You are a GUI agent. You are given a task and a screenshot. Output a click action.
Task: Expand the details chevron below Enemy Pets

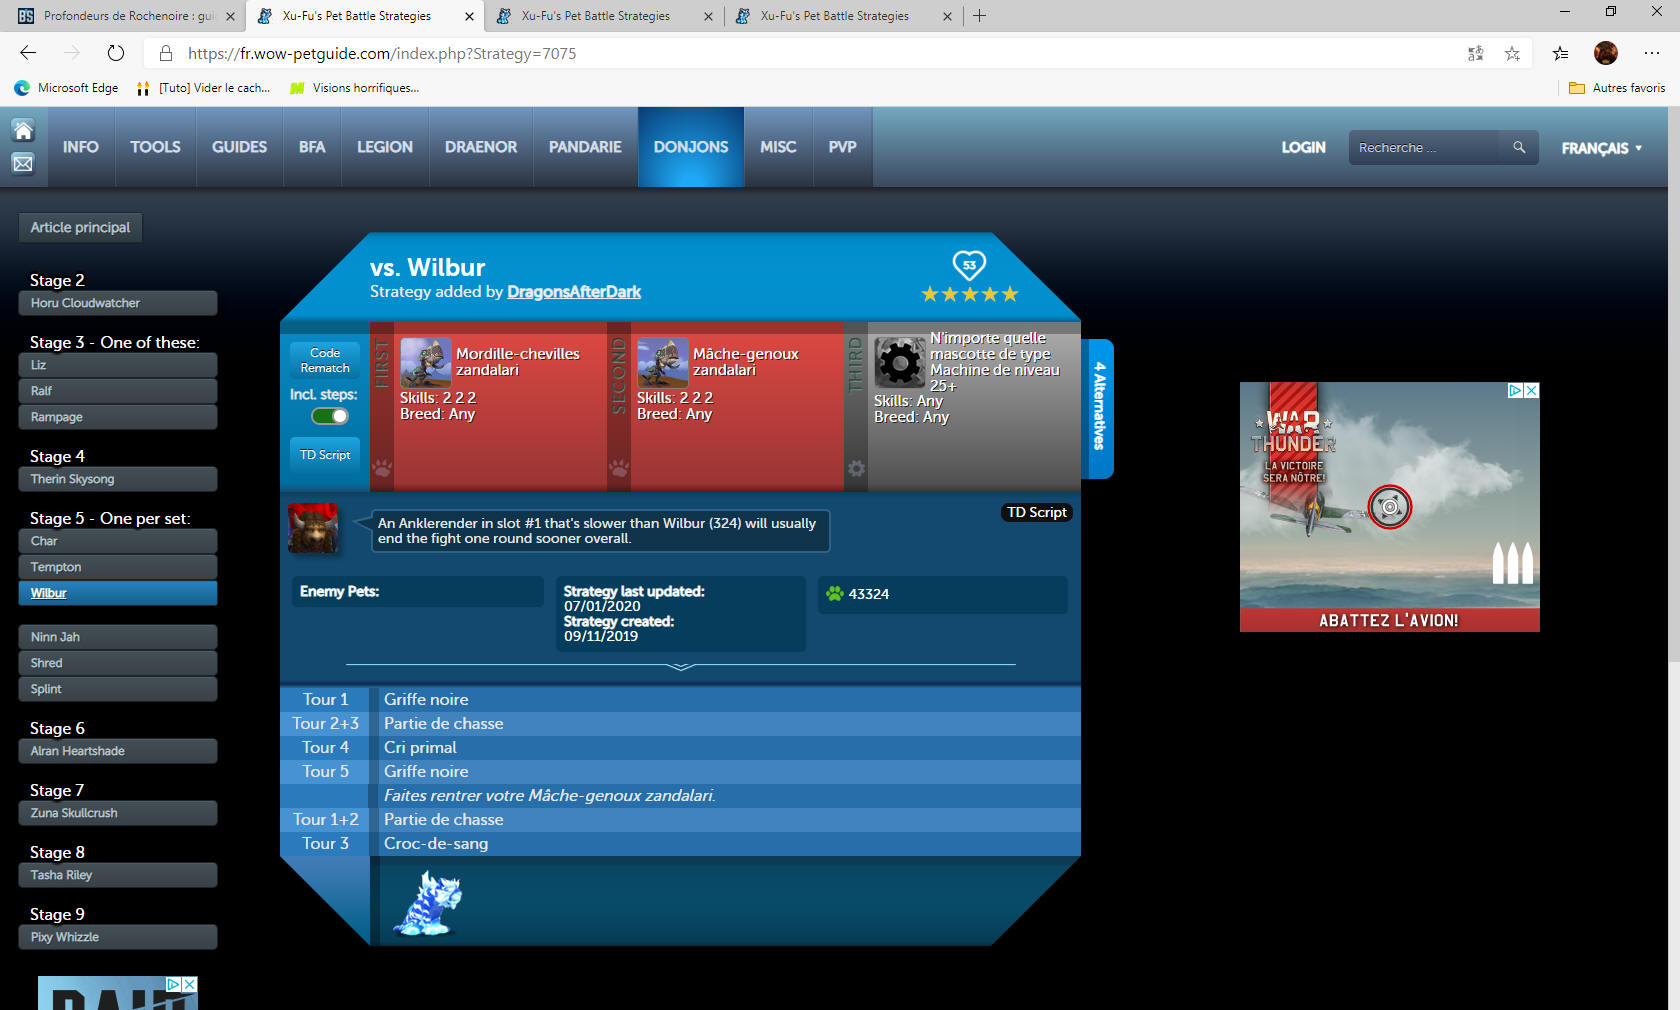(681, 666)
